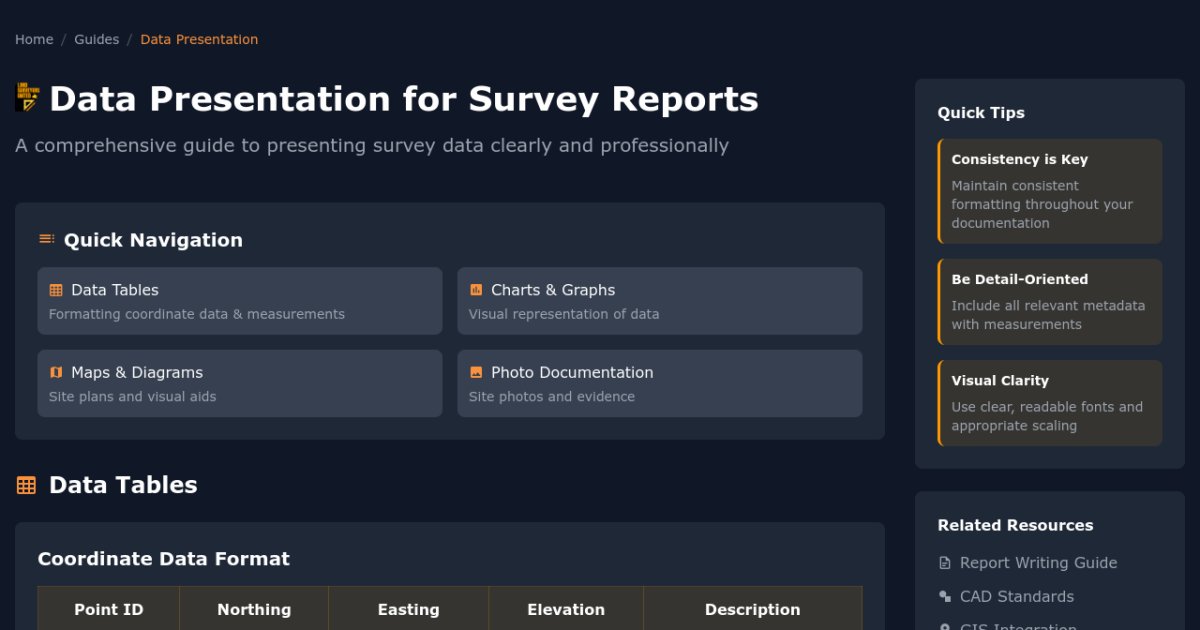The height and width of the screenshot is (630, 1200).
Task: Open the Photo Documentation navigation card
Action: coord(659,383)
